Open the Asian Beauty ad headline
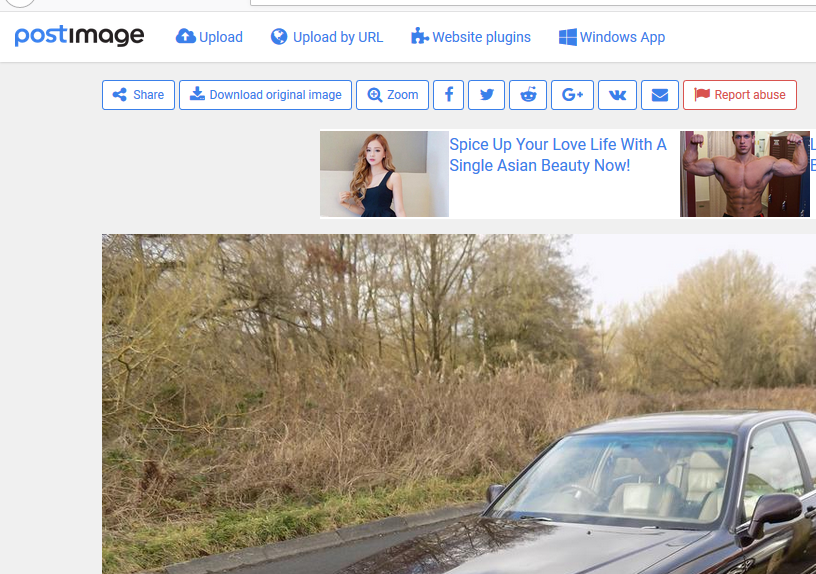Screen dimensions: 816x574 pyautogui.click(x=558, y=155)
